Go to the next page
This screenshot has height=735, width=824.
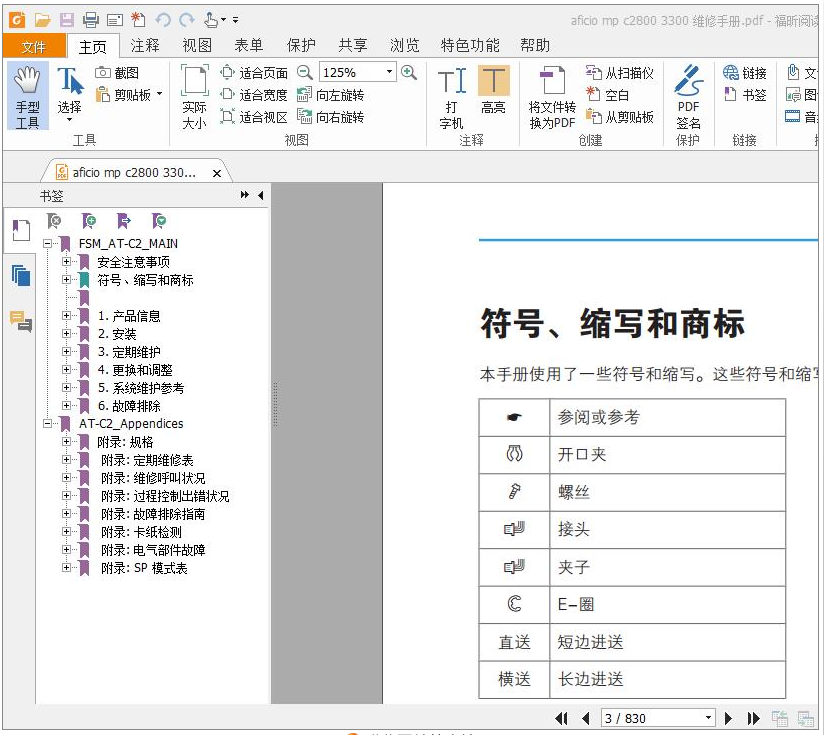tap(728, 718)
